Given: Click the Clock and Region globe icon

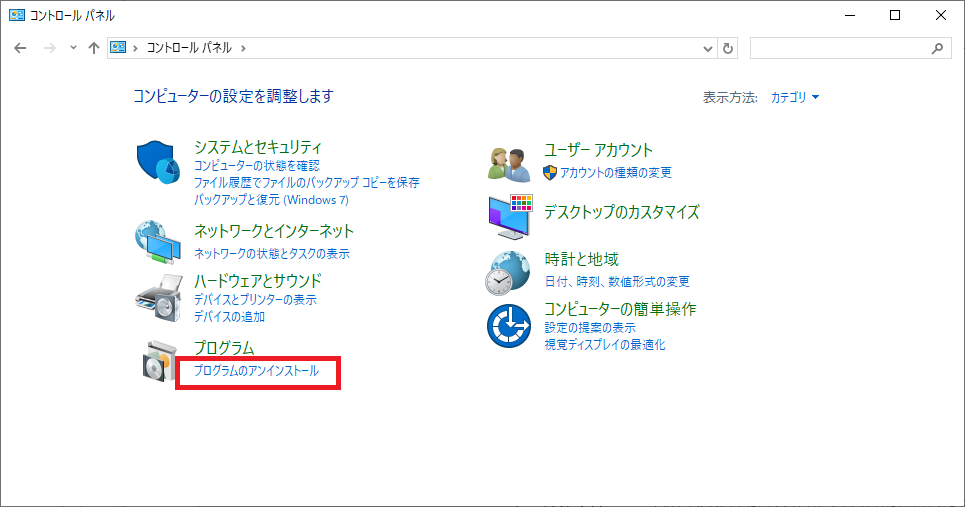Looking at the screenshot, I should click(508, 273).
